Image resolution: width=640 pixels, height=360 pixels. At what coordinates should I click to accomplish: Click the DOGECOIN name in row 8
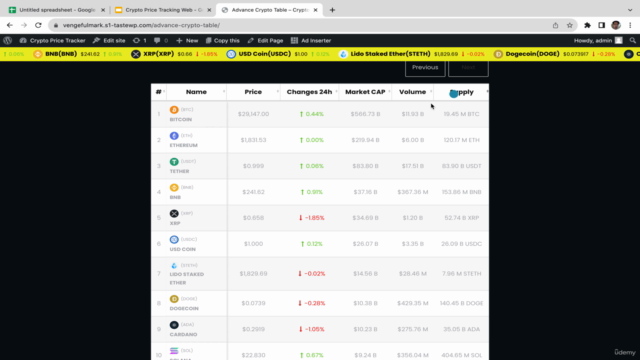184,309
